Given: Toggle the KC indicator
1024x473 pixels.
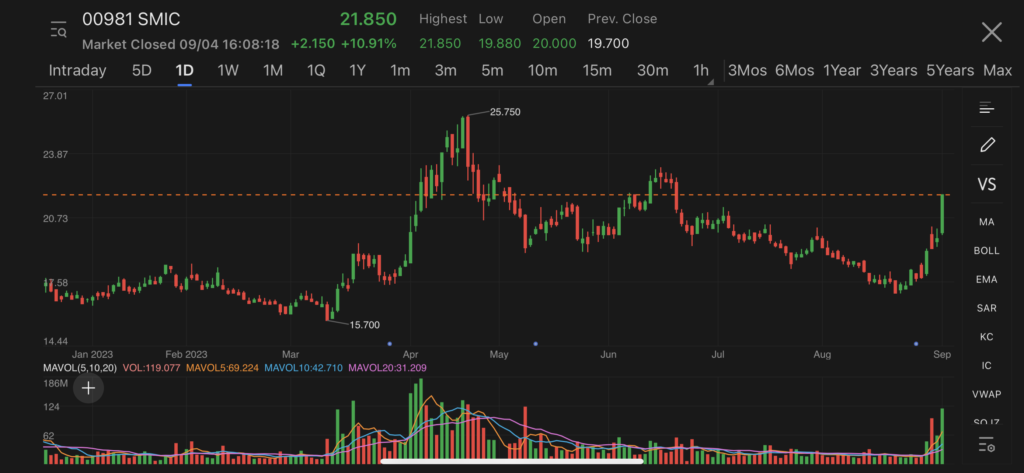Looking at the screenshot, I should coord(986,337).
